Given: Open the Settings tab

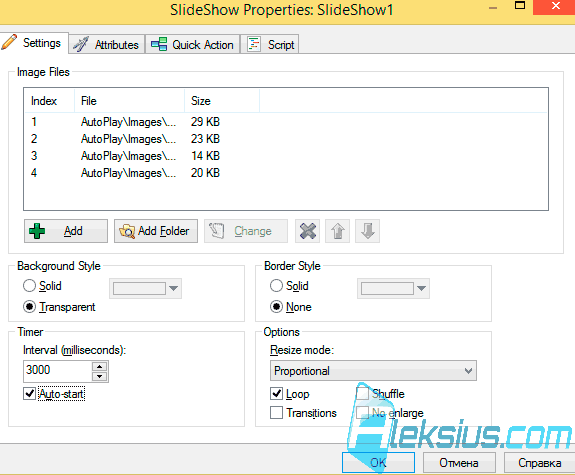Looking at the screenshot, I should click(x=34, y=43).
